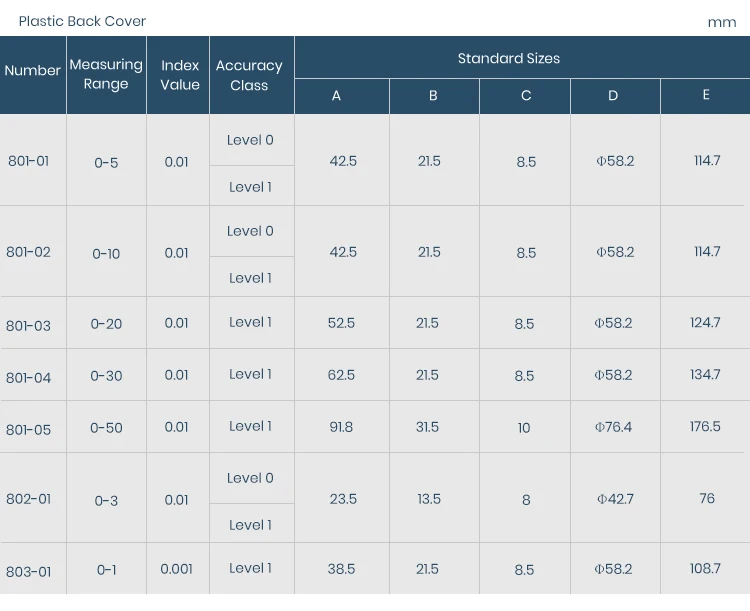Screen dimensions: 750x611
Task: Click the Number column header
Action: click(x=33, y=71)
